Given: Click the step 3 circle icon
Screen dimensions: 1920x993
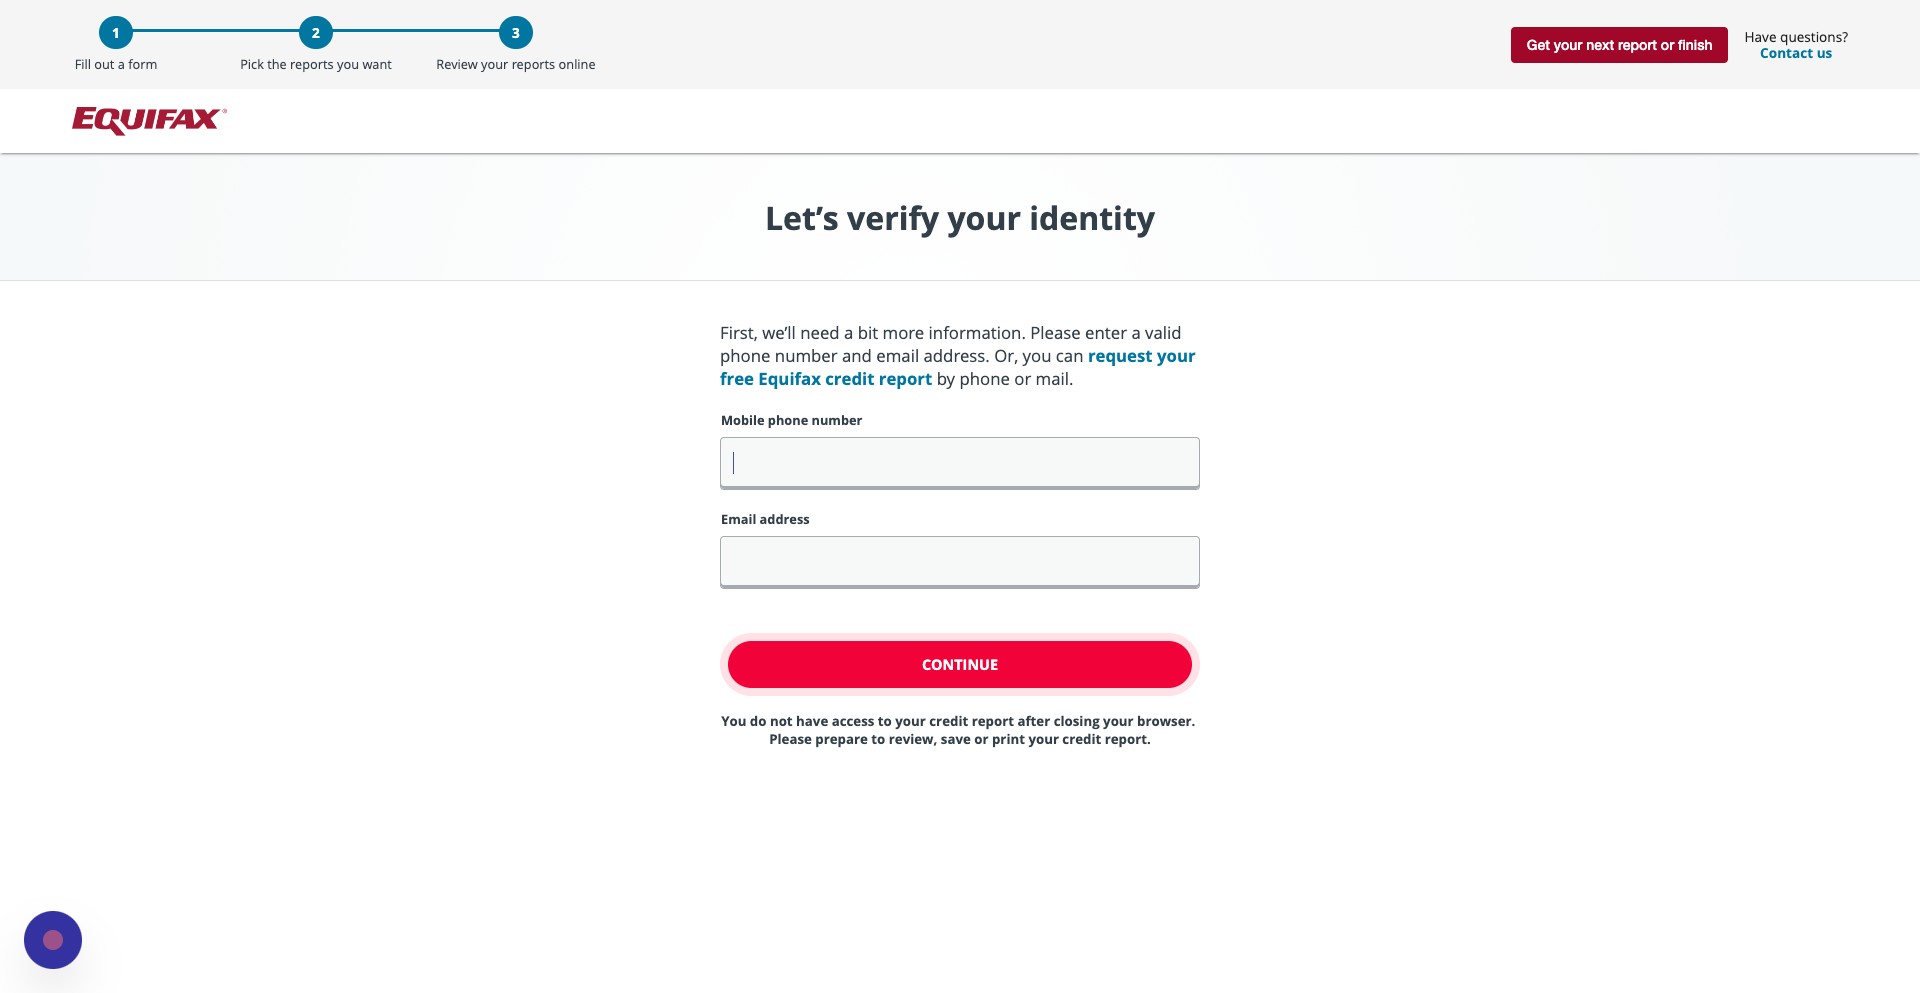Looking at the screenshot, I should [516, 33].
